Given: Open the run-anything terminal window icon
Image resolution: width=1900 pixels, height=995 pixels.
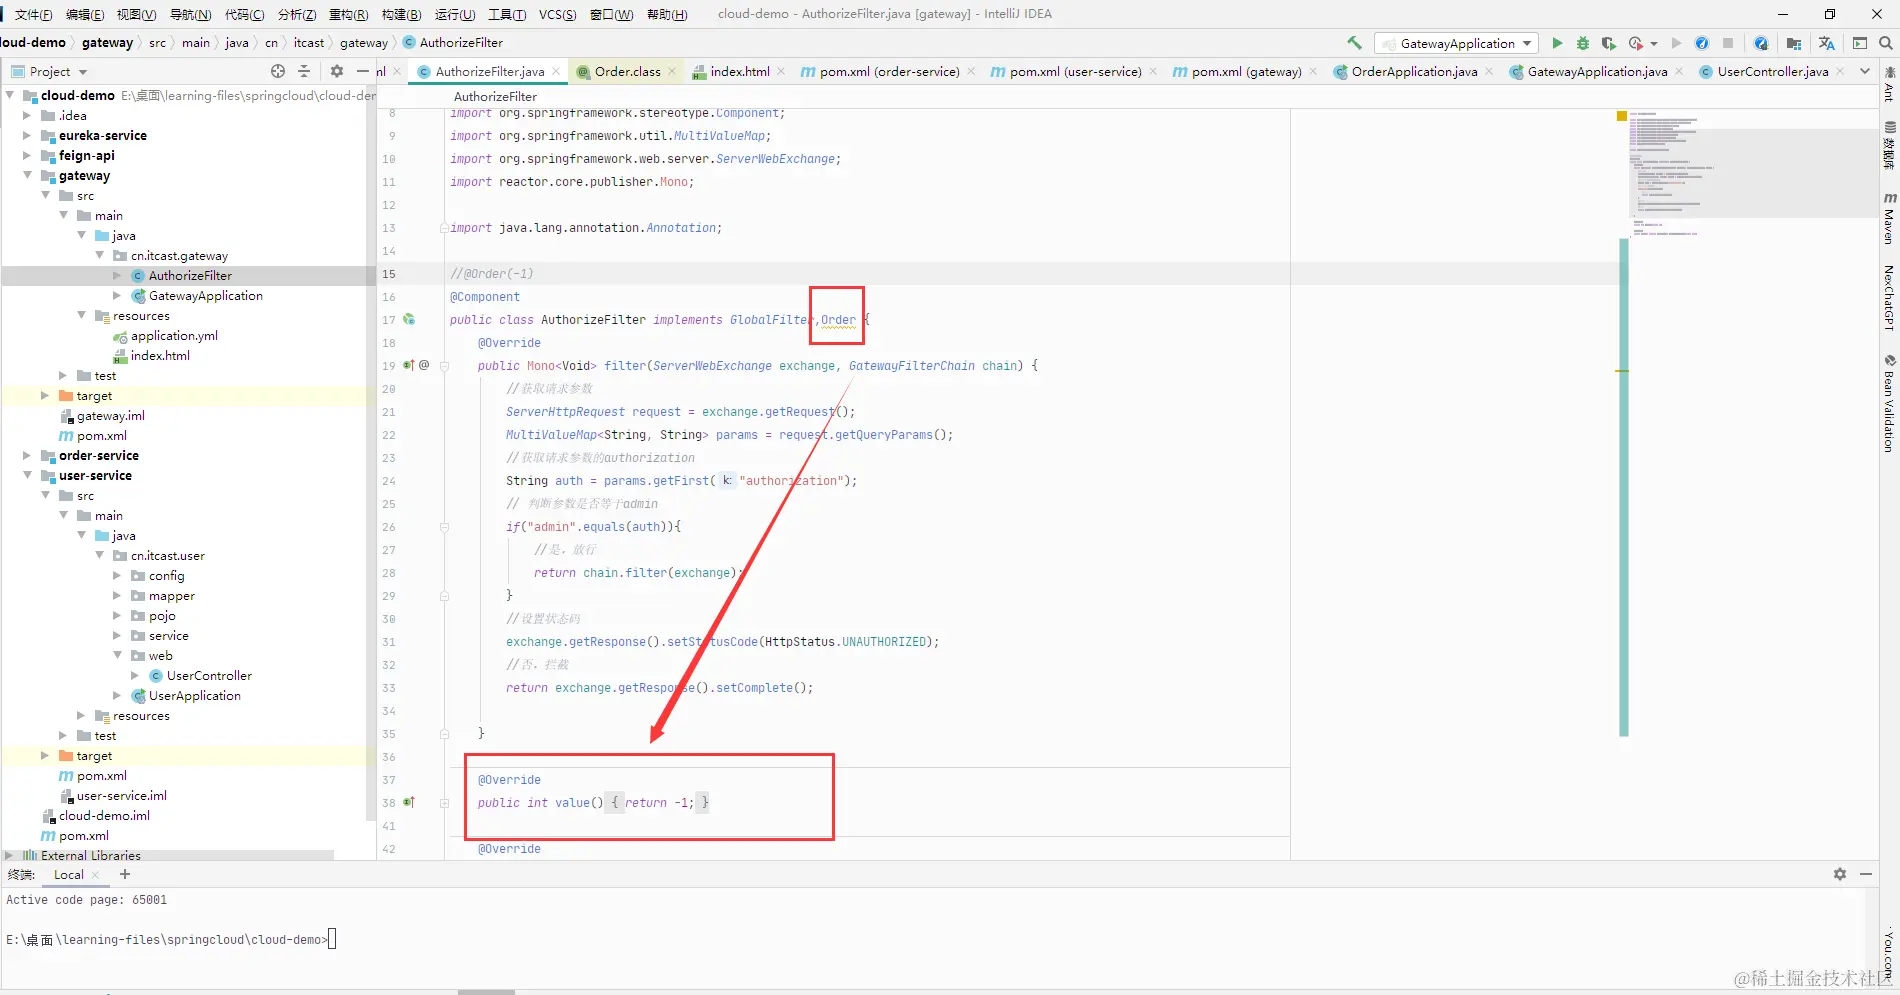Looking at the screenshot, I should pyautogui.click(x=1860, y=43).
